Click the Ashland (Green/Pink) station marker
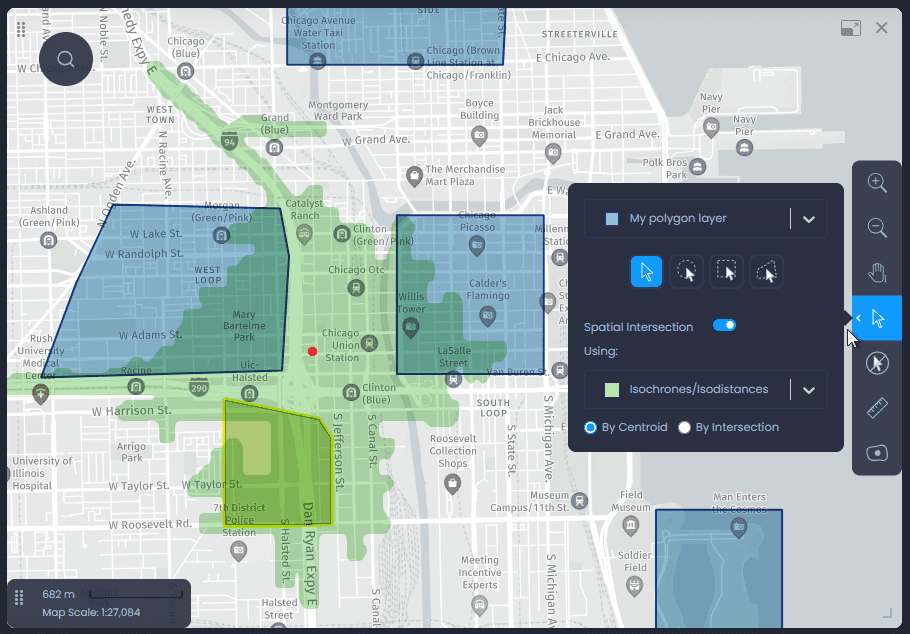 (x=48, y=240)
